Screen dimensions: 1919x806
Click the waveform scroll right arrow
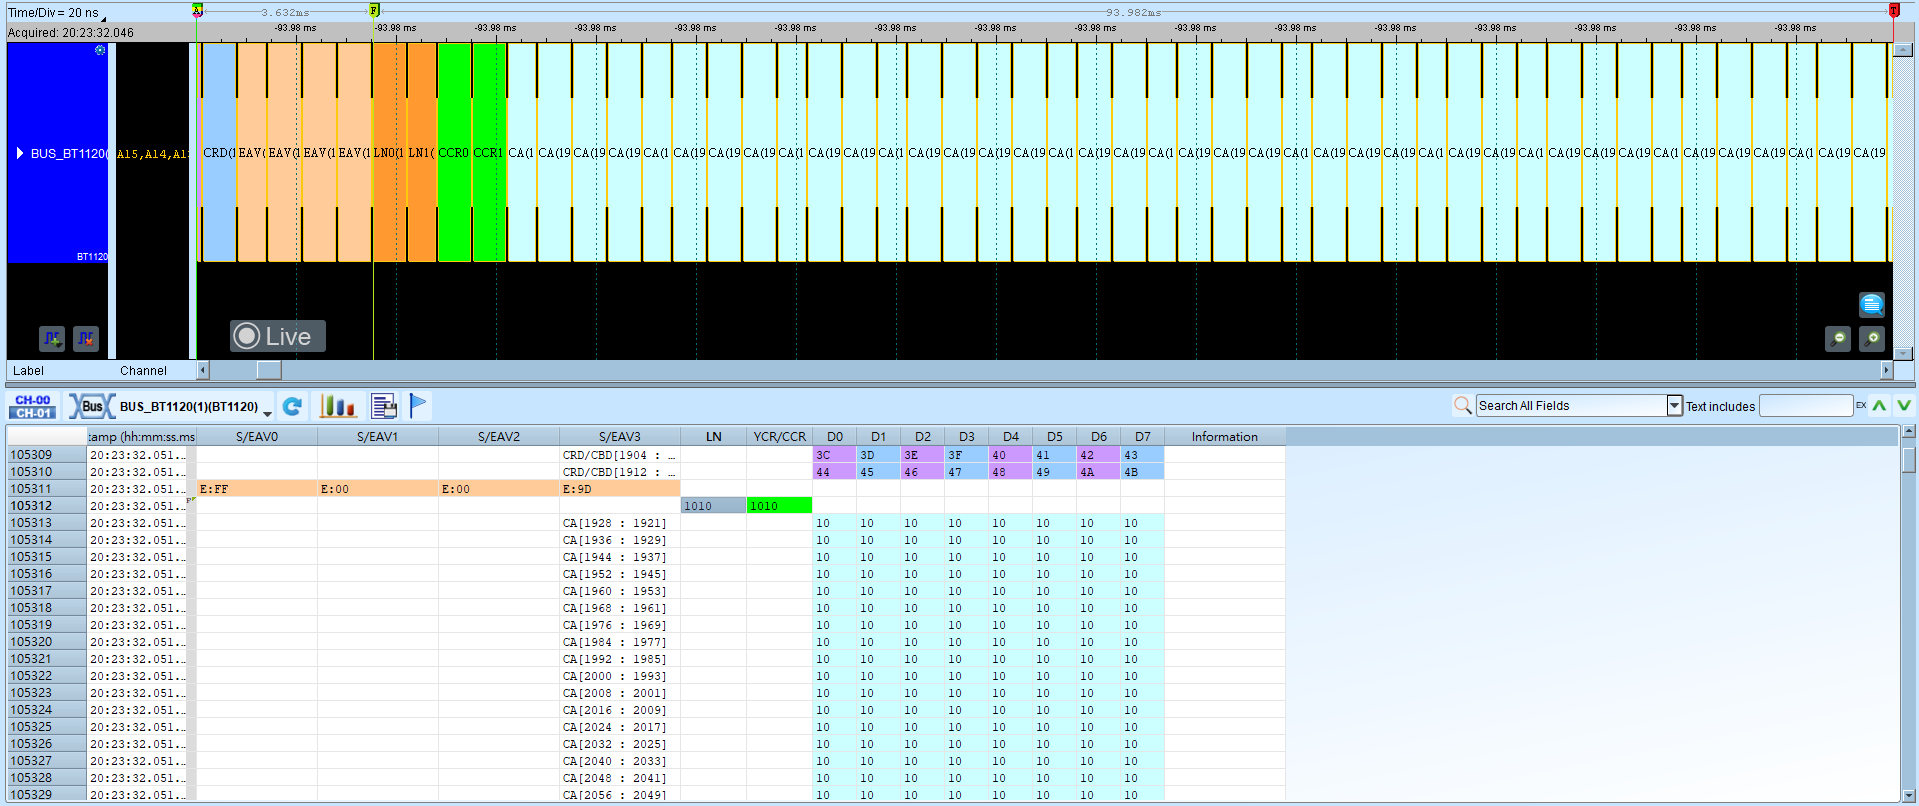tap(1887, 370)
